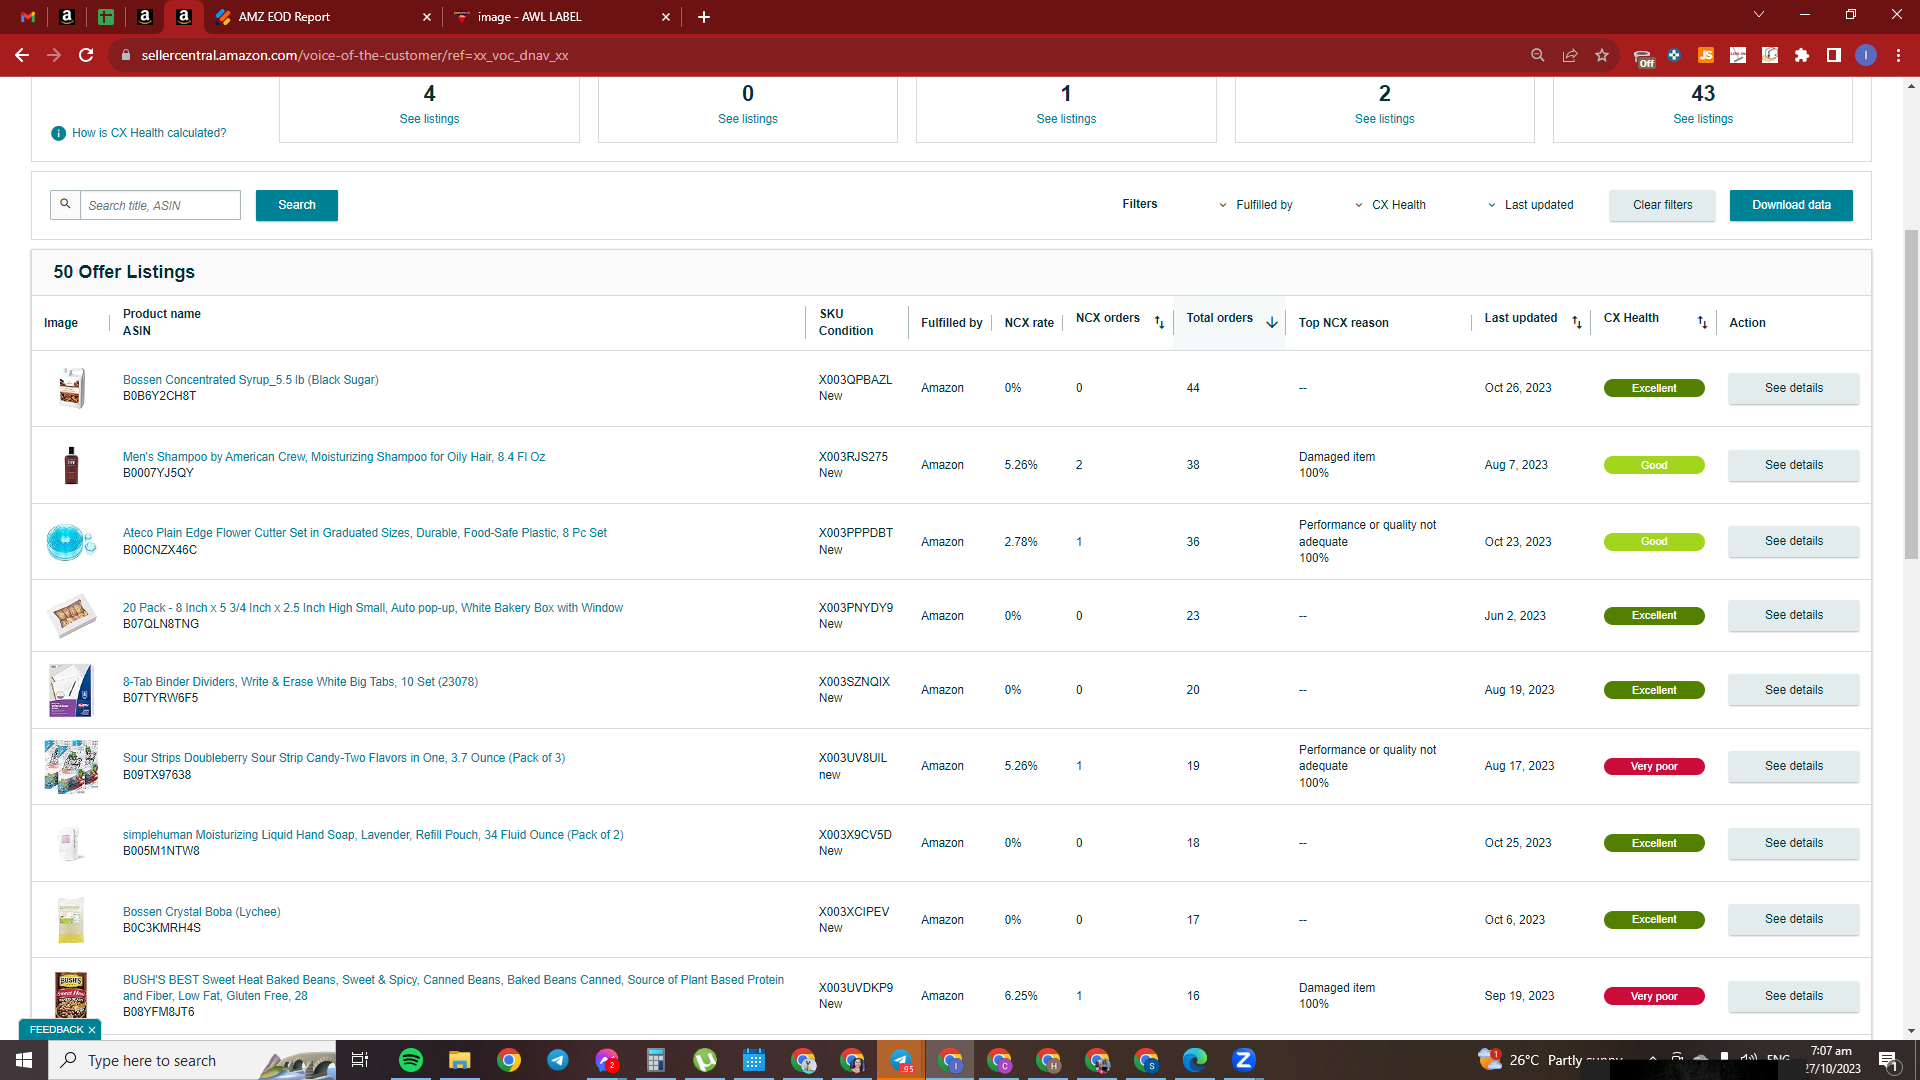See listings under count 4
Image resolution: width=1920 pixels, height=1080 pixels.
coord(429,119)
